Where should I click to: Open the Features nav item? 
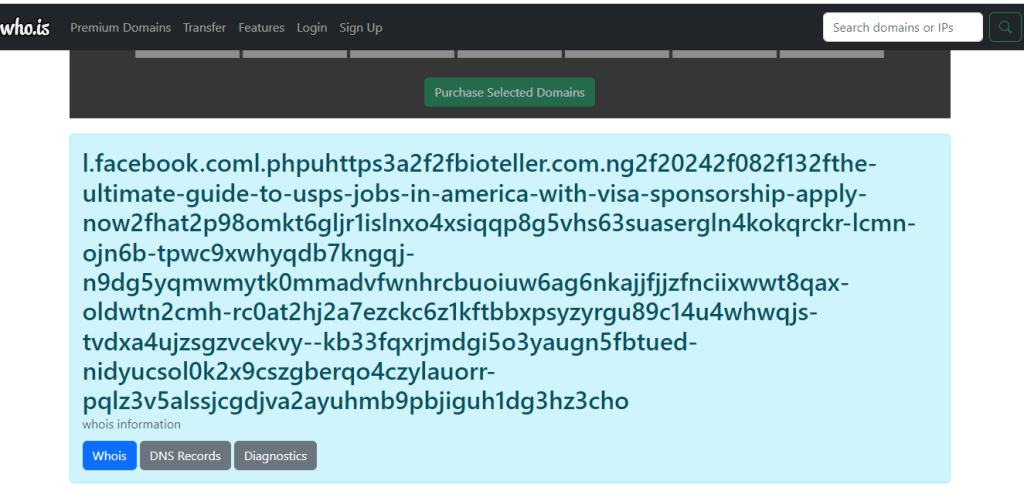coord(261,28)
